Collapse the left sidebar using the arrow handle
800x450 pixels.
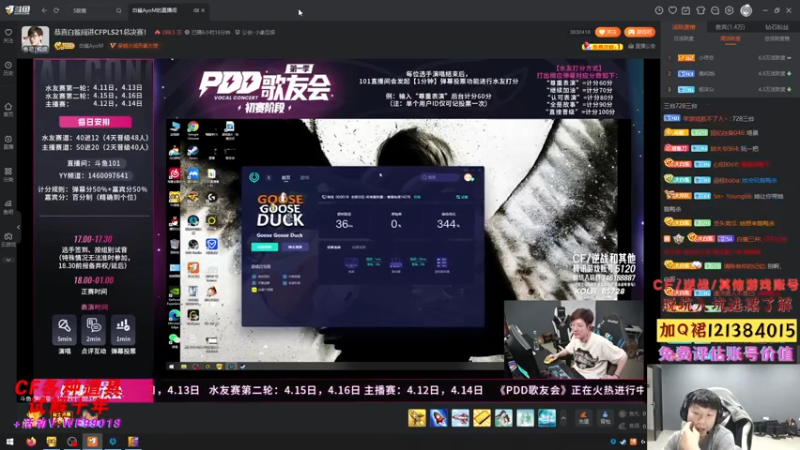pyautogui.click(x=18, y=227)
